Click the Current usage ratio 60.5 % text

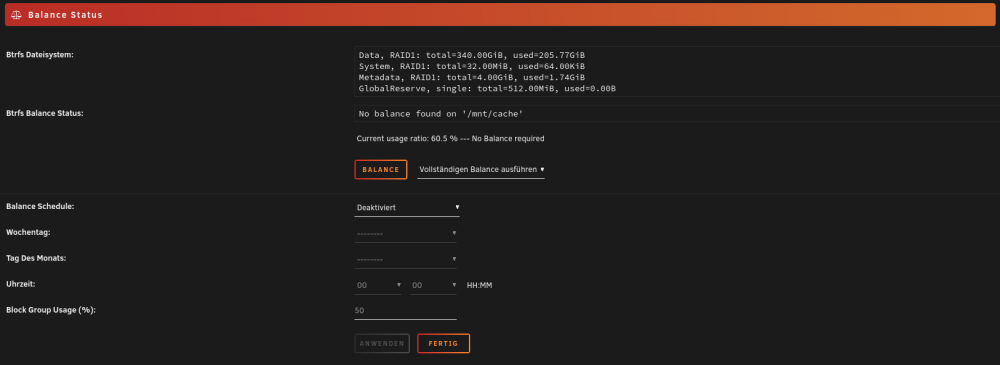[451, 138]
